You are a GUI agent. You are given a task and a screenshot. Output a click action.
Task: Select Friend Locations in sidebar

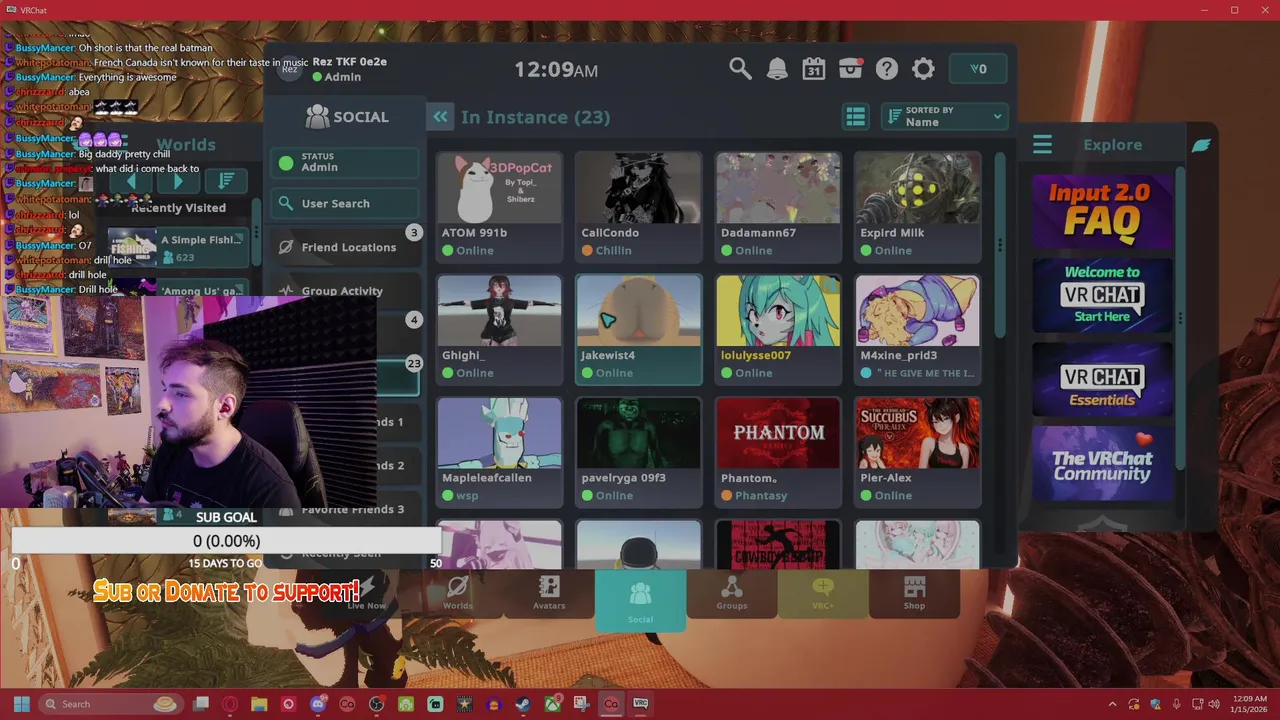click(345, 247)
